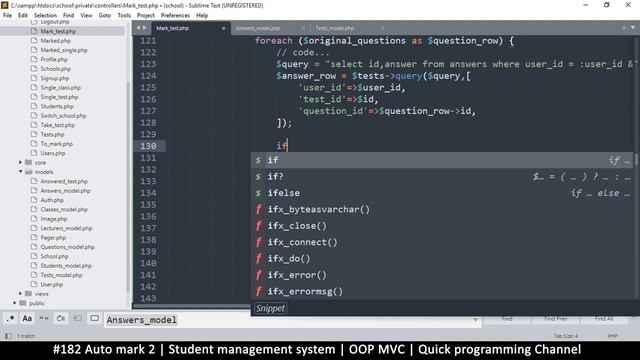The image size is (640, 360).
Task: Toggle case sensitive Aa option
Action: pyautogui.click(x=27, y=318)
